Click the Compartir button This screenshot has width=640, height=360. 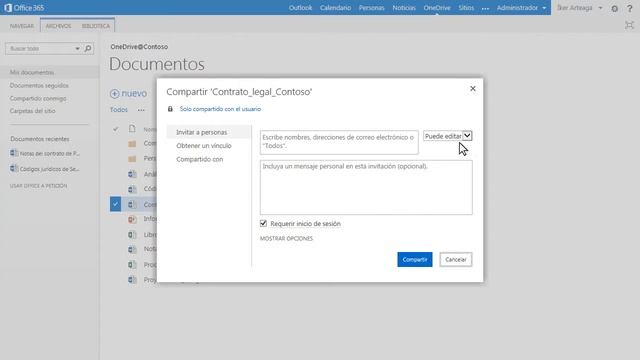[415, 260]
